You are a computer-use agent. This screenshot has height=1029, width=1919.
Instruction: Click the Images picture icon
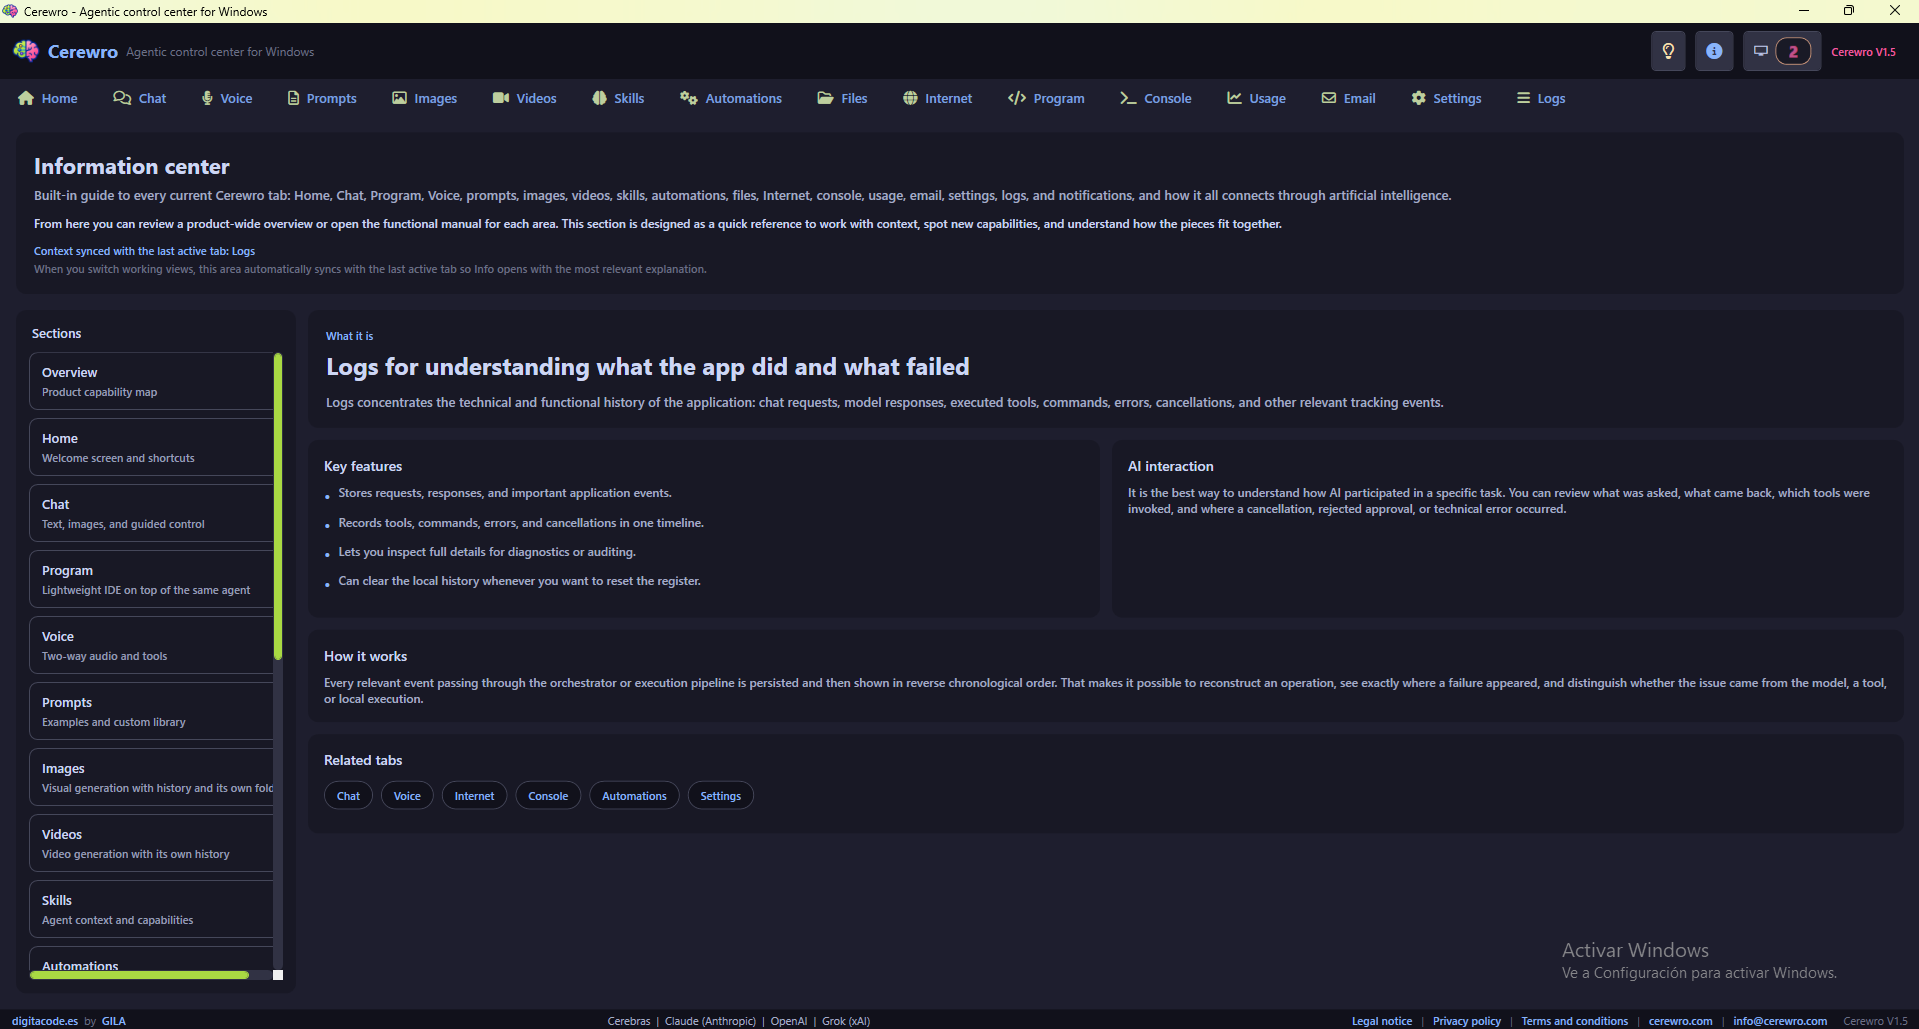[399, 98]
